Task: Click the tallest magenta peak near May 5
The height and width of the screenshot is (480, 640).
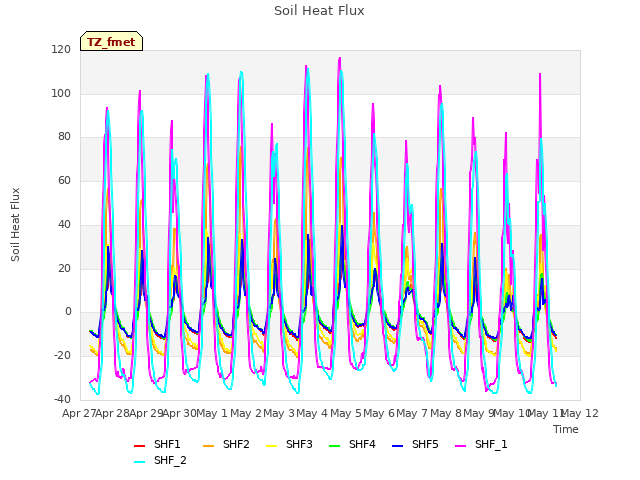Action: 340,58
